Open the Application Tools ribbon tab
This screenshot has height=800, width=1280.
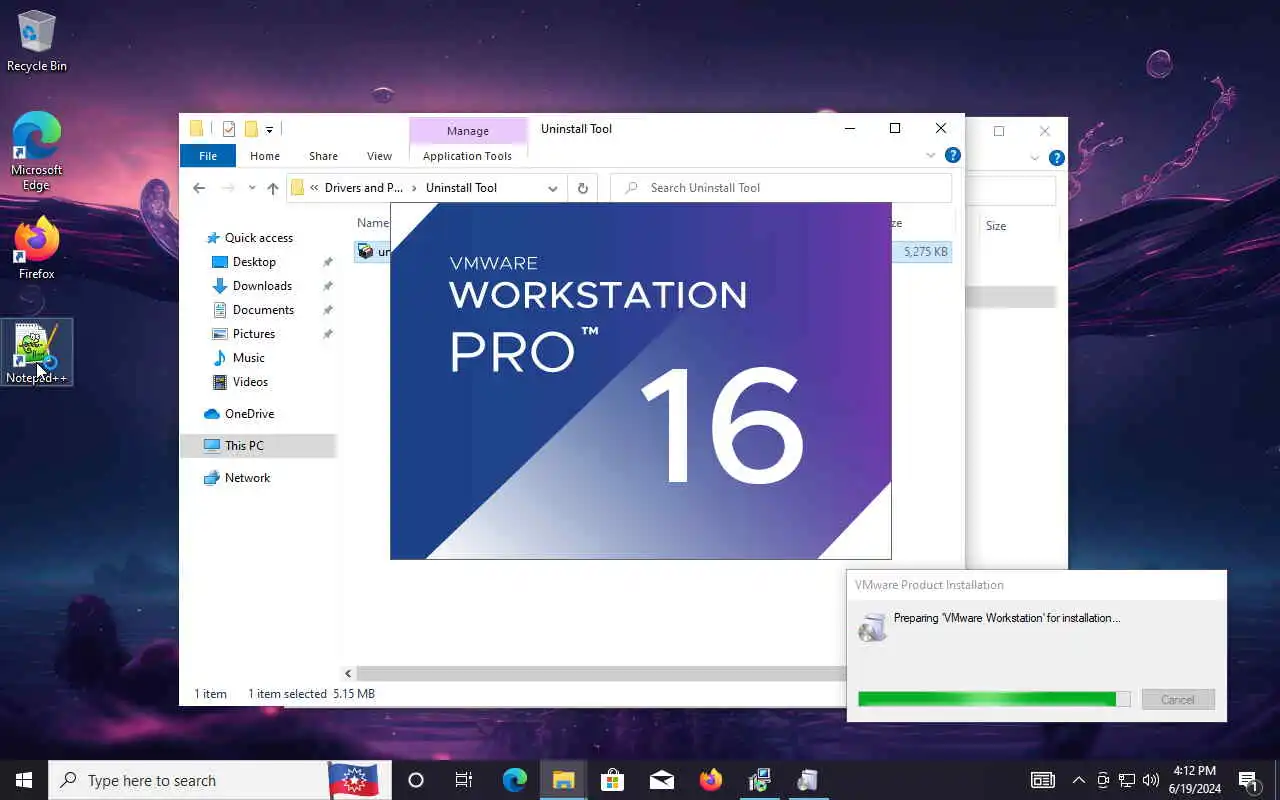(x=467, y=156)
